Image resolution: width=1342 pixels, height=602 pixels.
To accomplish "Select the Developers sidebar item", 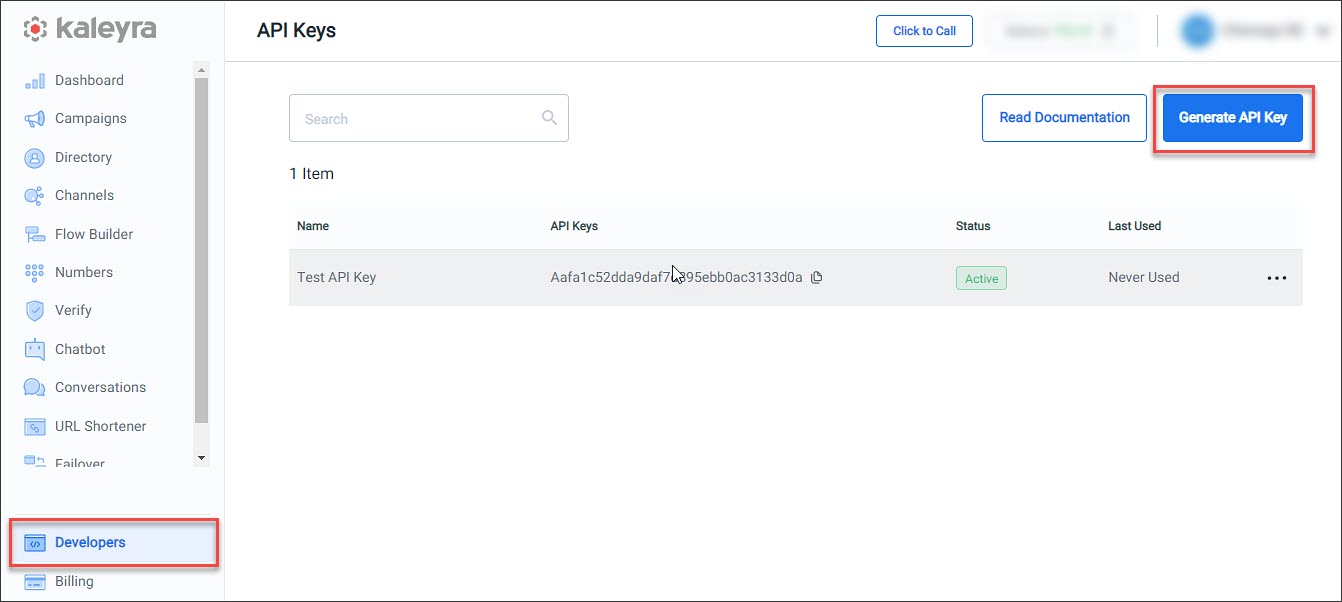I will [x=90, y=542].
